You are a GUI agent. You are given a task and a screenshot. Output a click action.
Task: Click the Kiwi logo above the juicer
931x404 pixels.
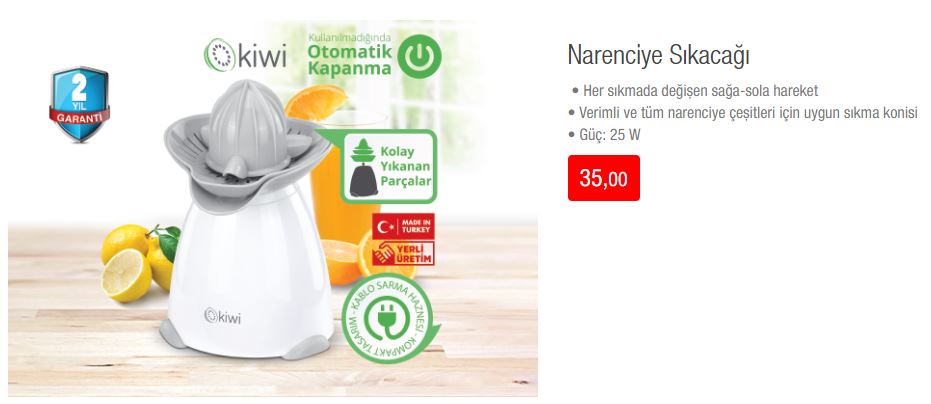[245, 55]
